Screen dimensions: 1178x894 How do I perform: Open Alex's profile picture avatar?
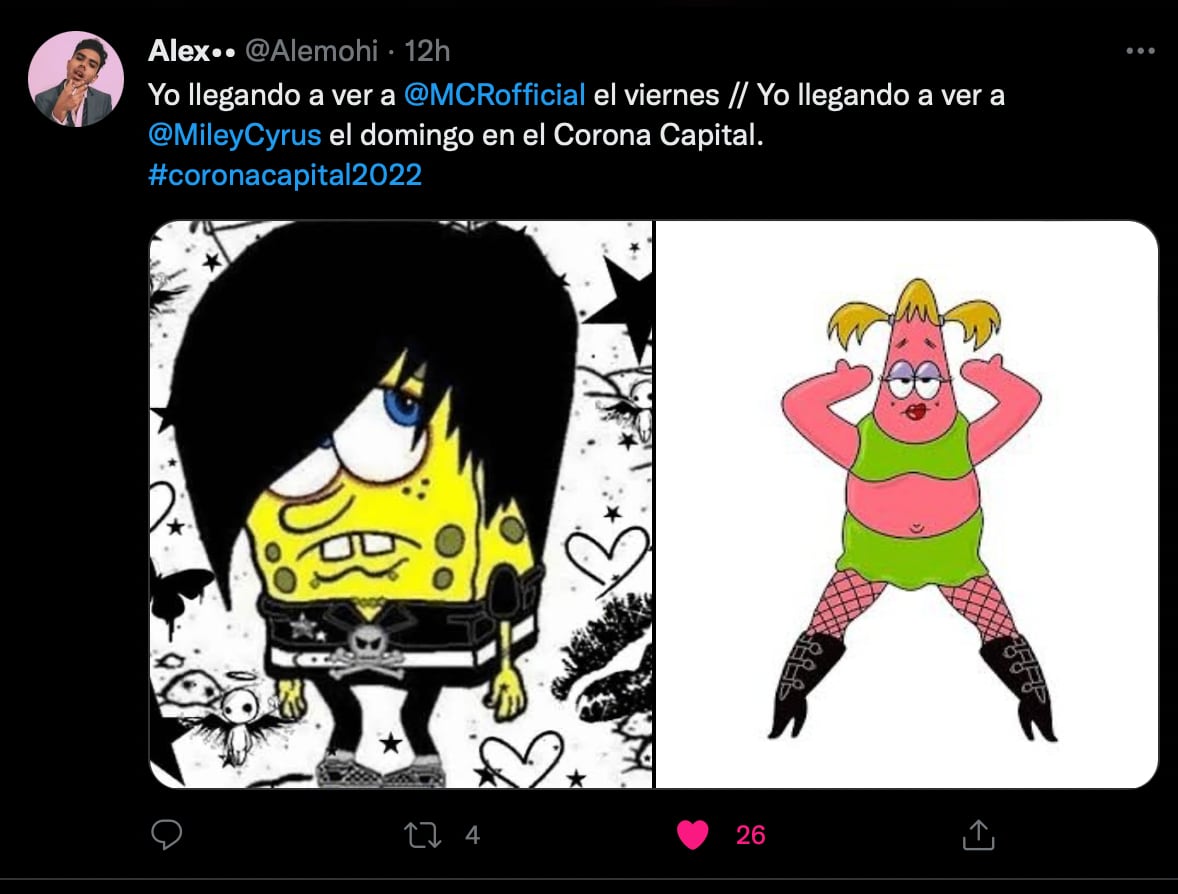click(x=76, y=79)
